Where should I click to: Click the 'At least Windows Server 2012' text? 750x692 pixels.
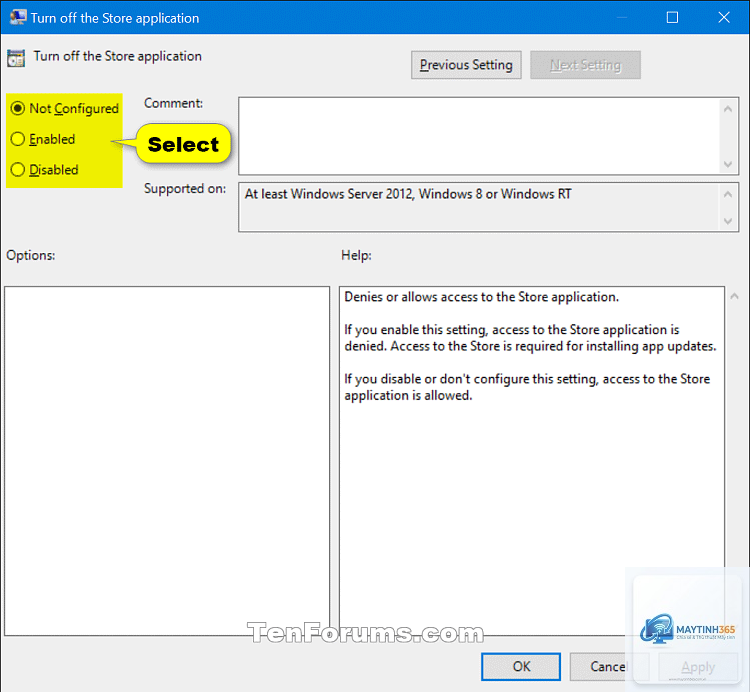click(408, 194)
